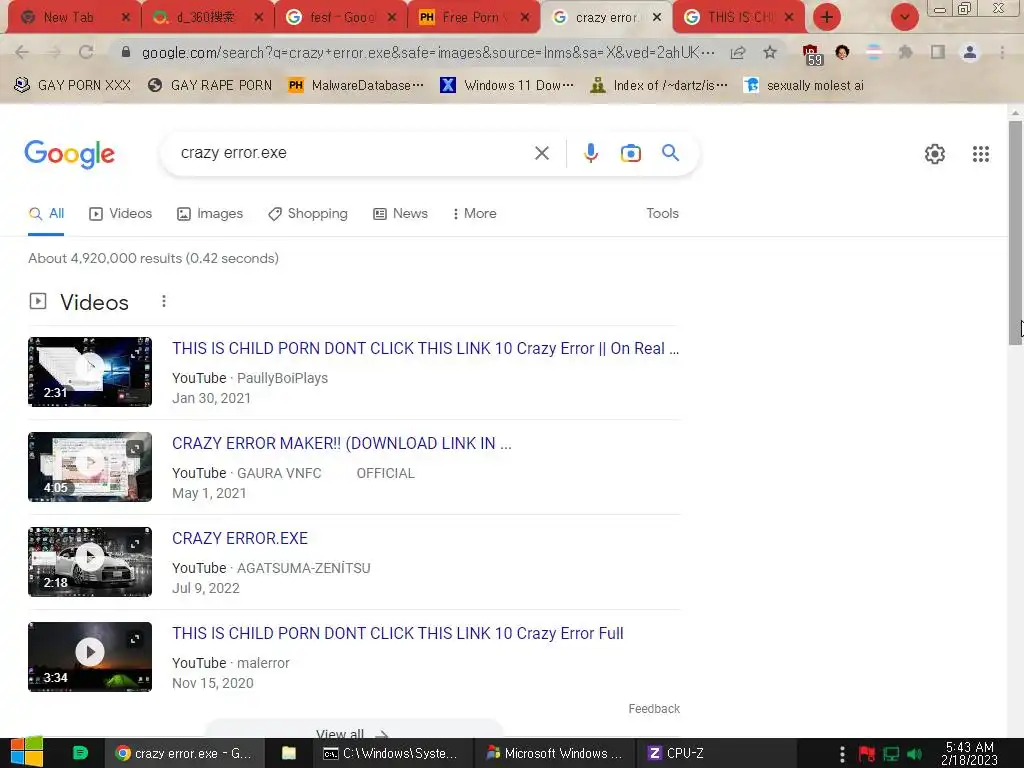Open the Google apps grid
Image resolution: width=1024 pixels, height=768 pixels.
pos(981,153)
